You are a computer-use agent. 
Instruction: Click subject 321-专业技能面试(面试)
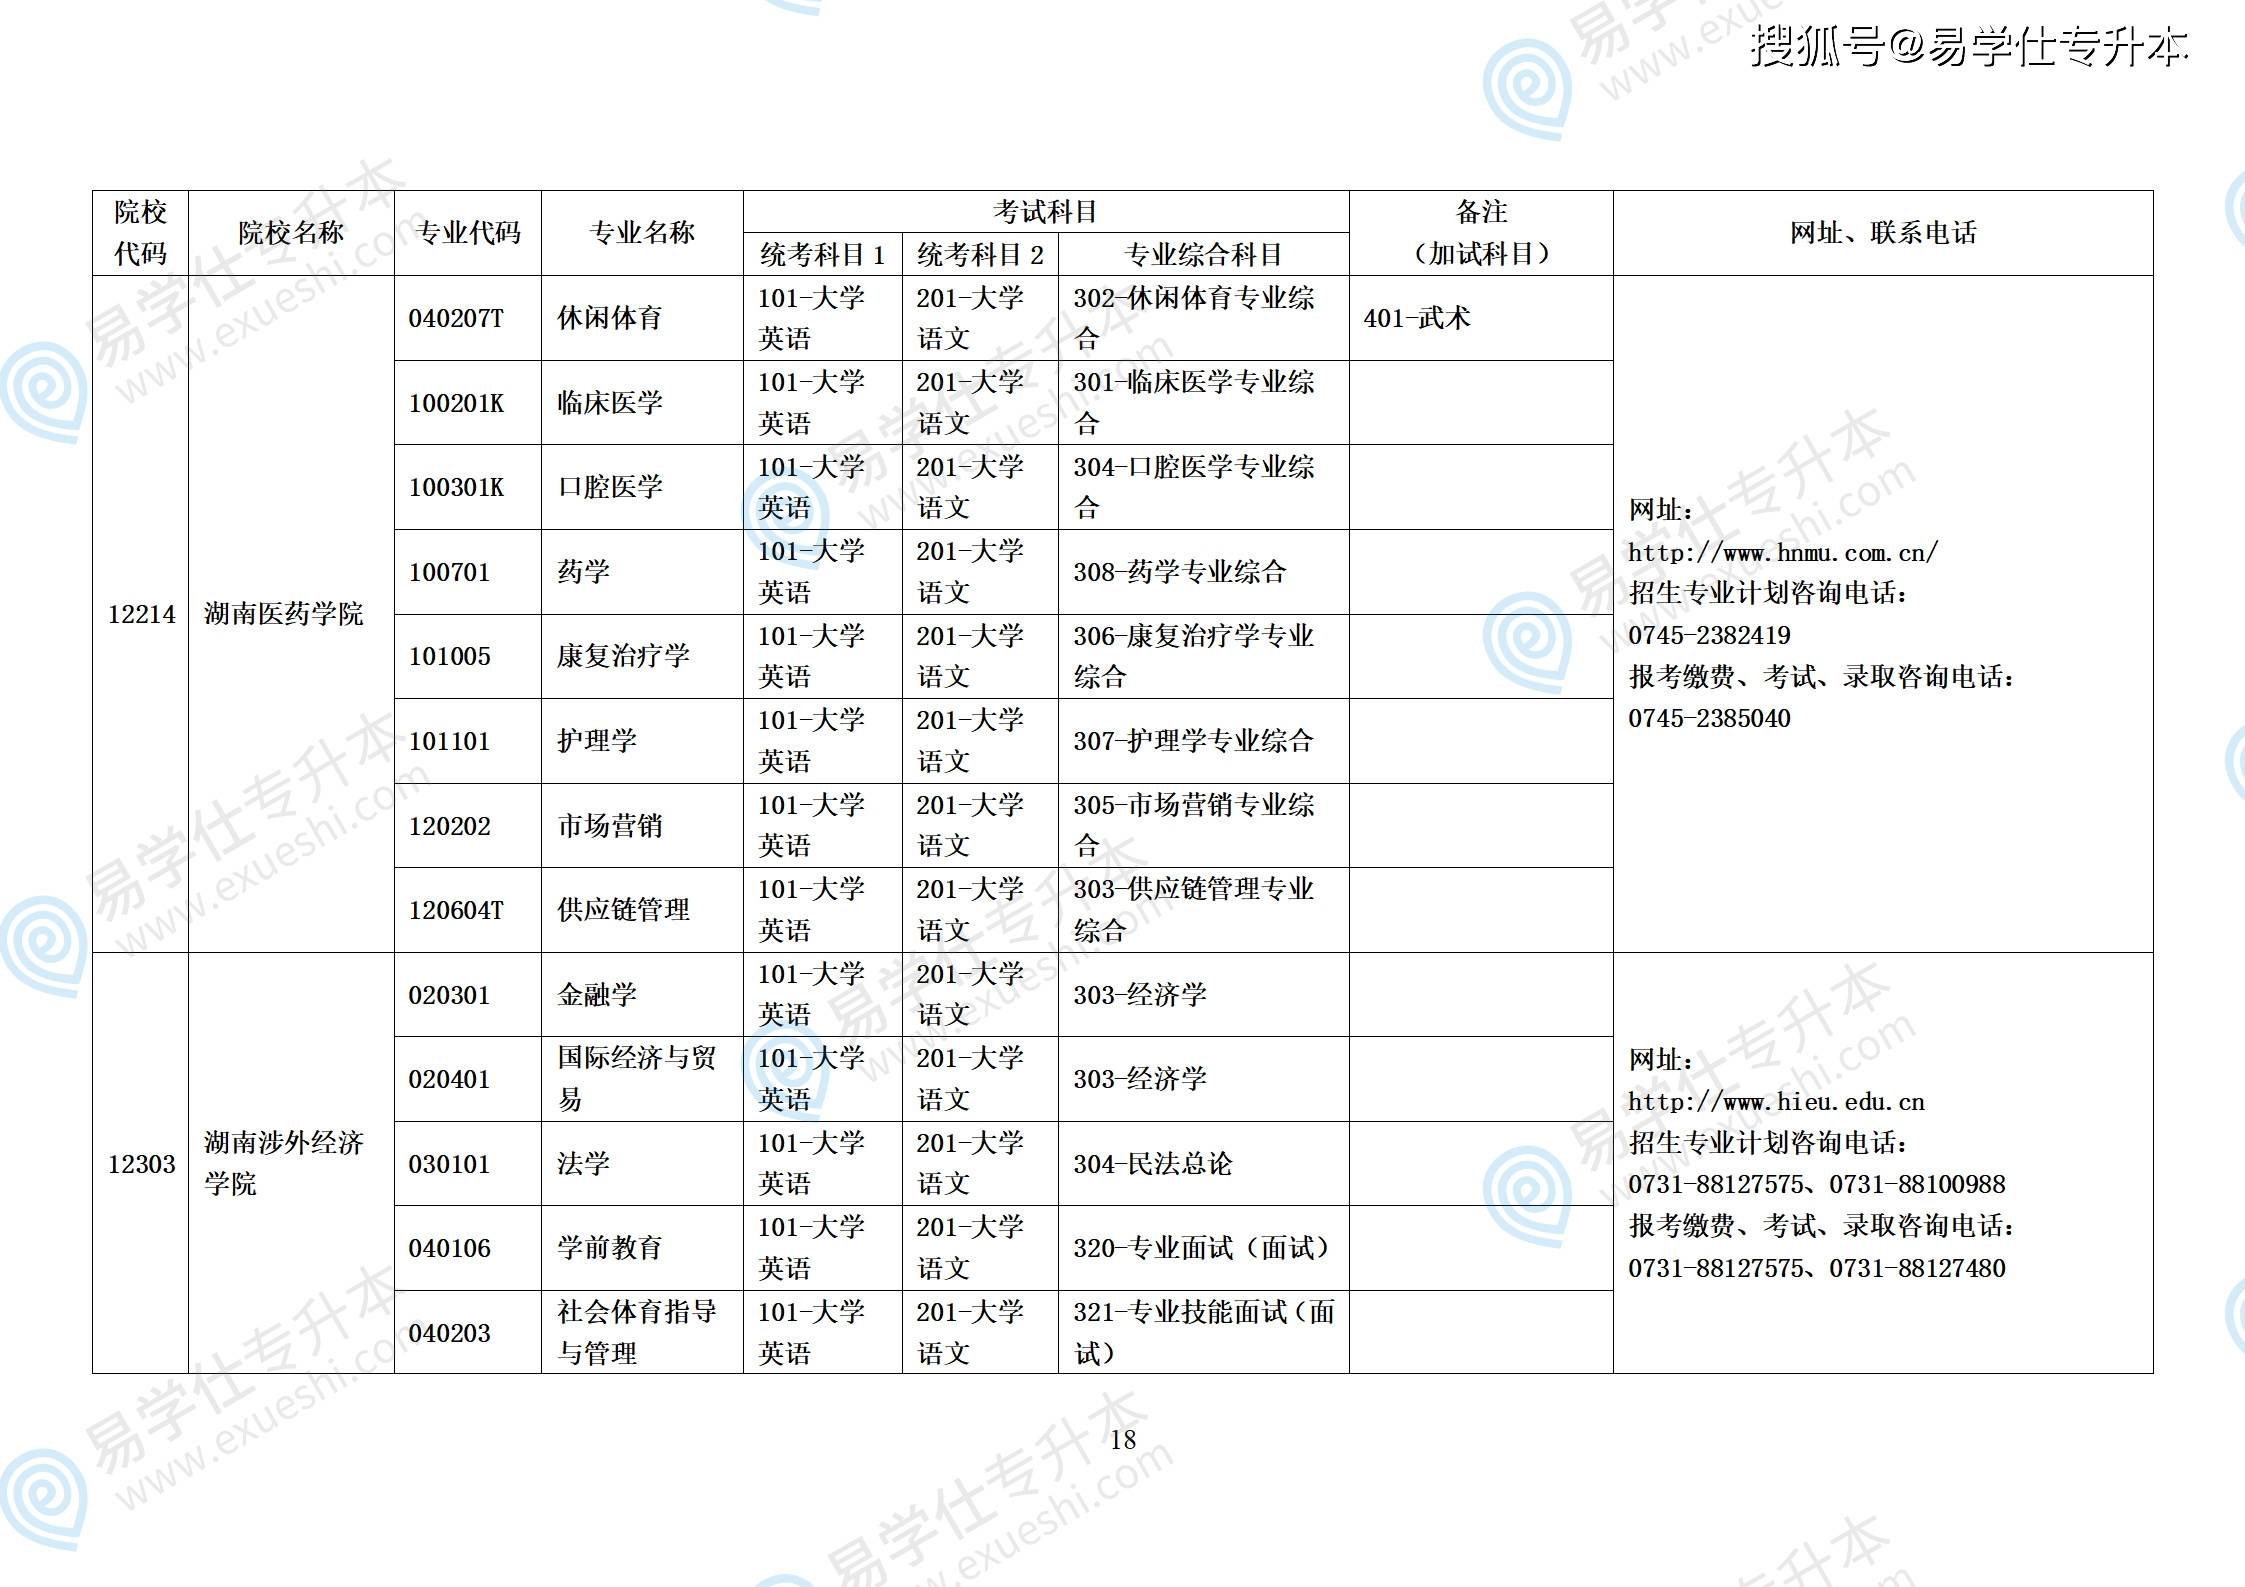pos(1204,1332)
